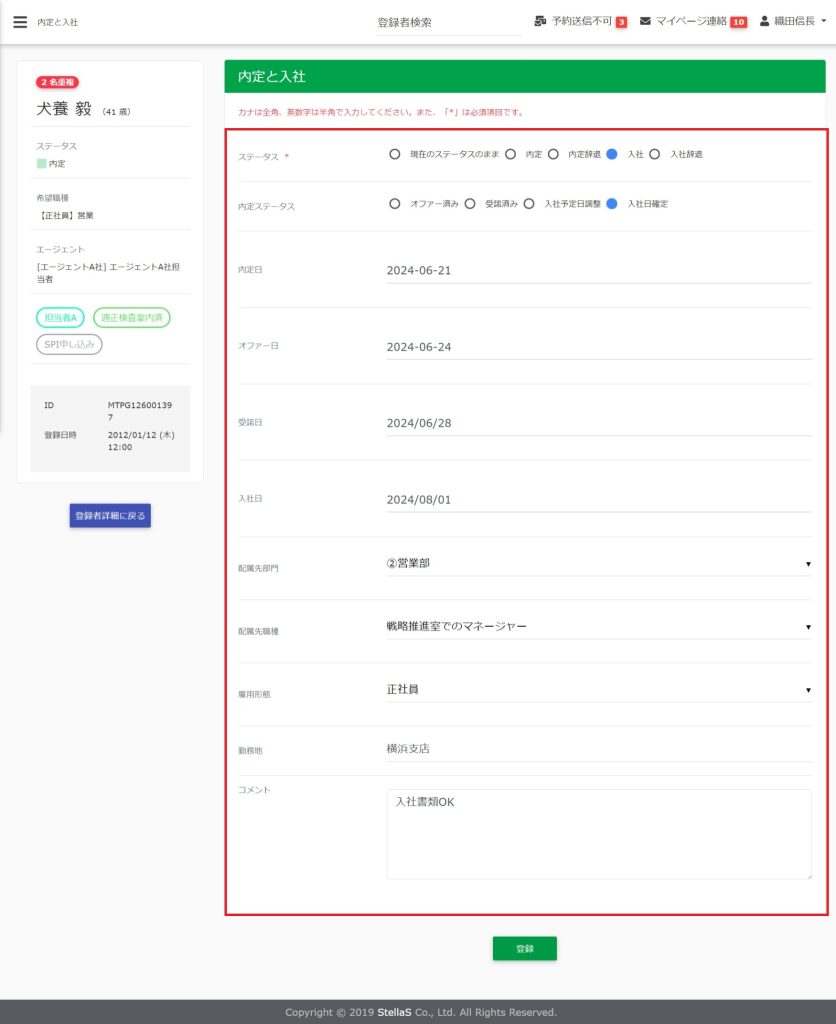This screenshot has height=1024, width=836.
Task: Click into the コメント text area
Action: [598, 834]
